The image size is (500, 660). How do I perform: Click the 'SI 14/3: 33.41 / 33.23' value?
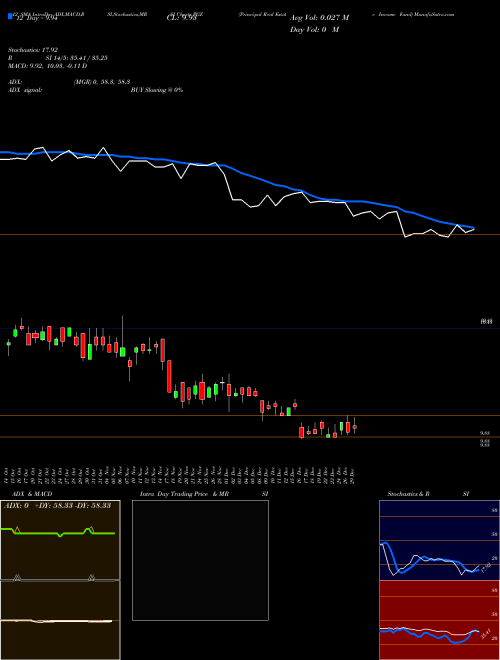coord(77,58)
